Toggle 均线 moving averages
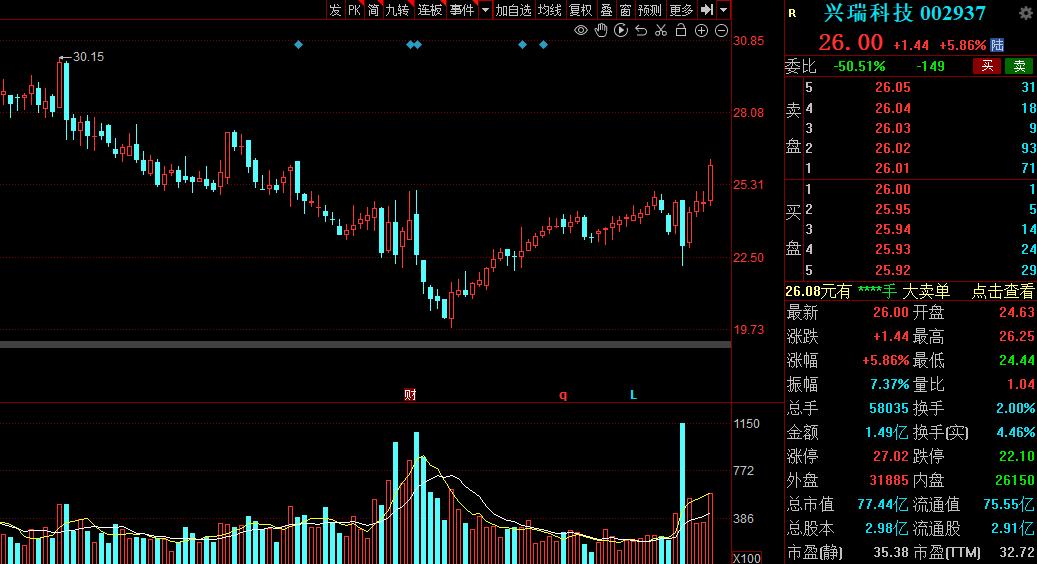 click(x=550, y=10)
